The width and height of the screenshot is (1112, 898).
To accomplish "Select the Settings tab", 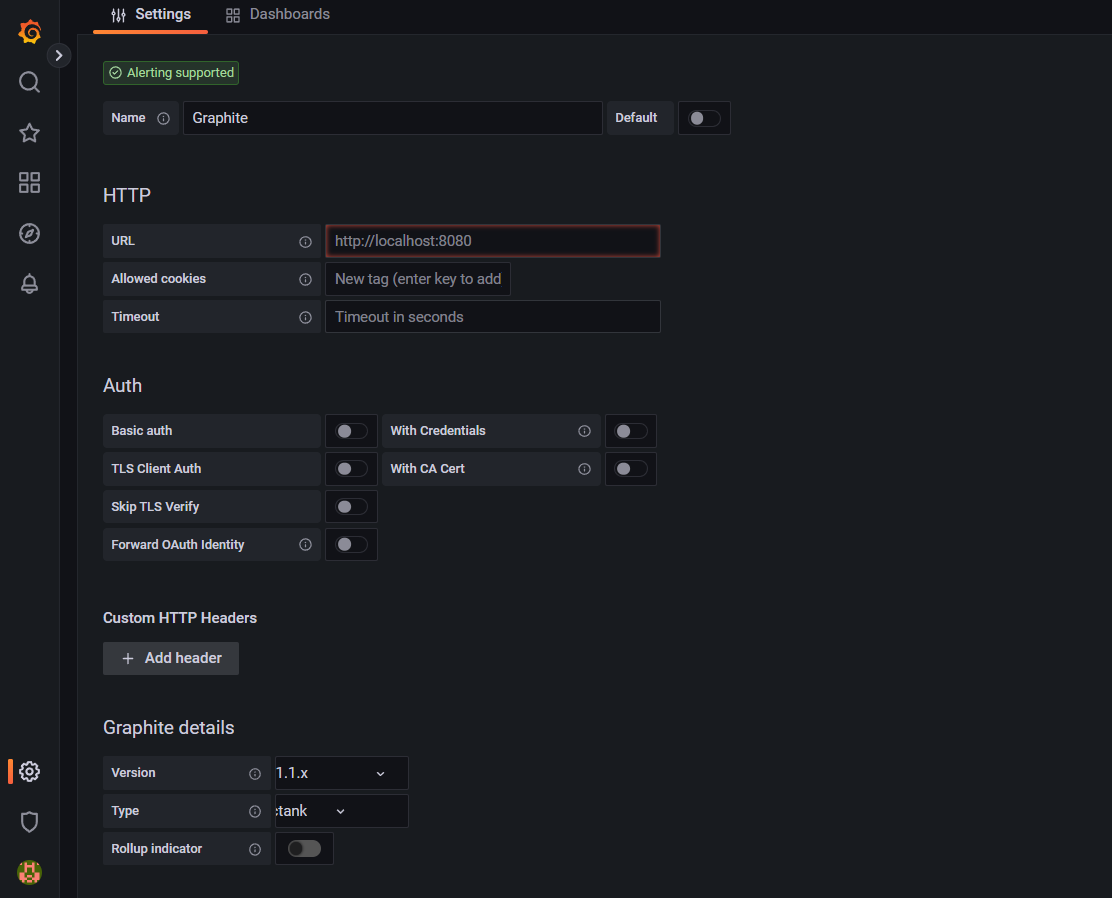I will point(150,14).
